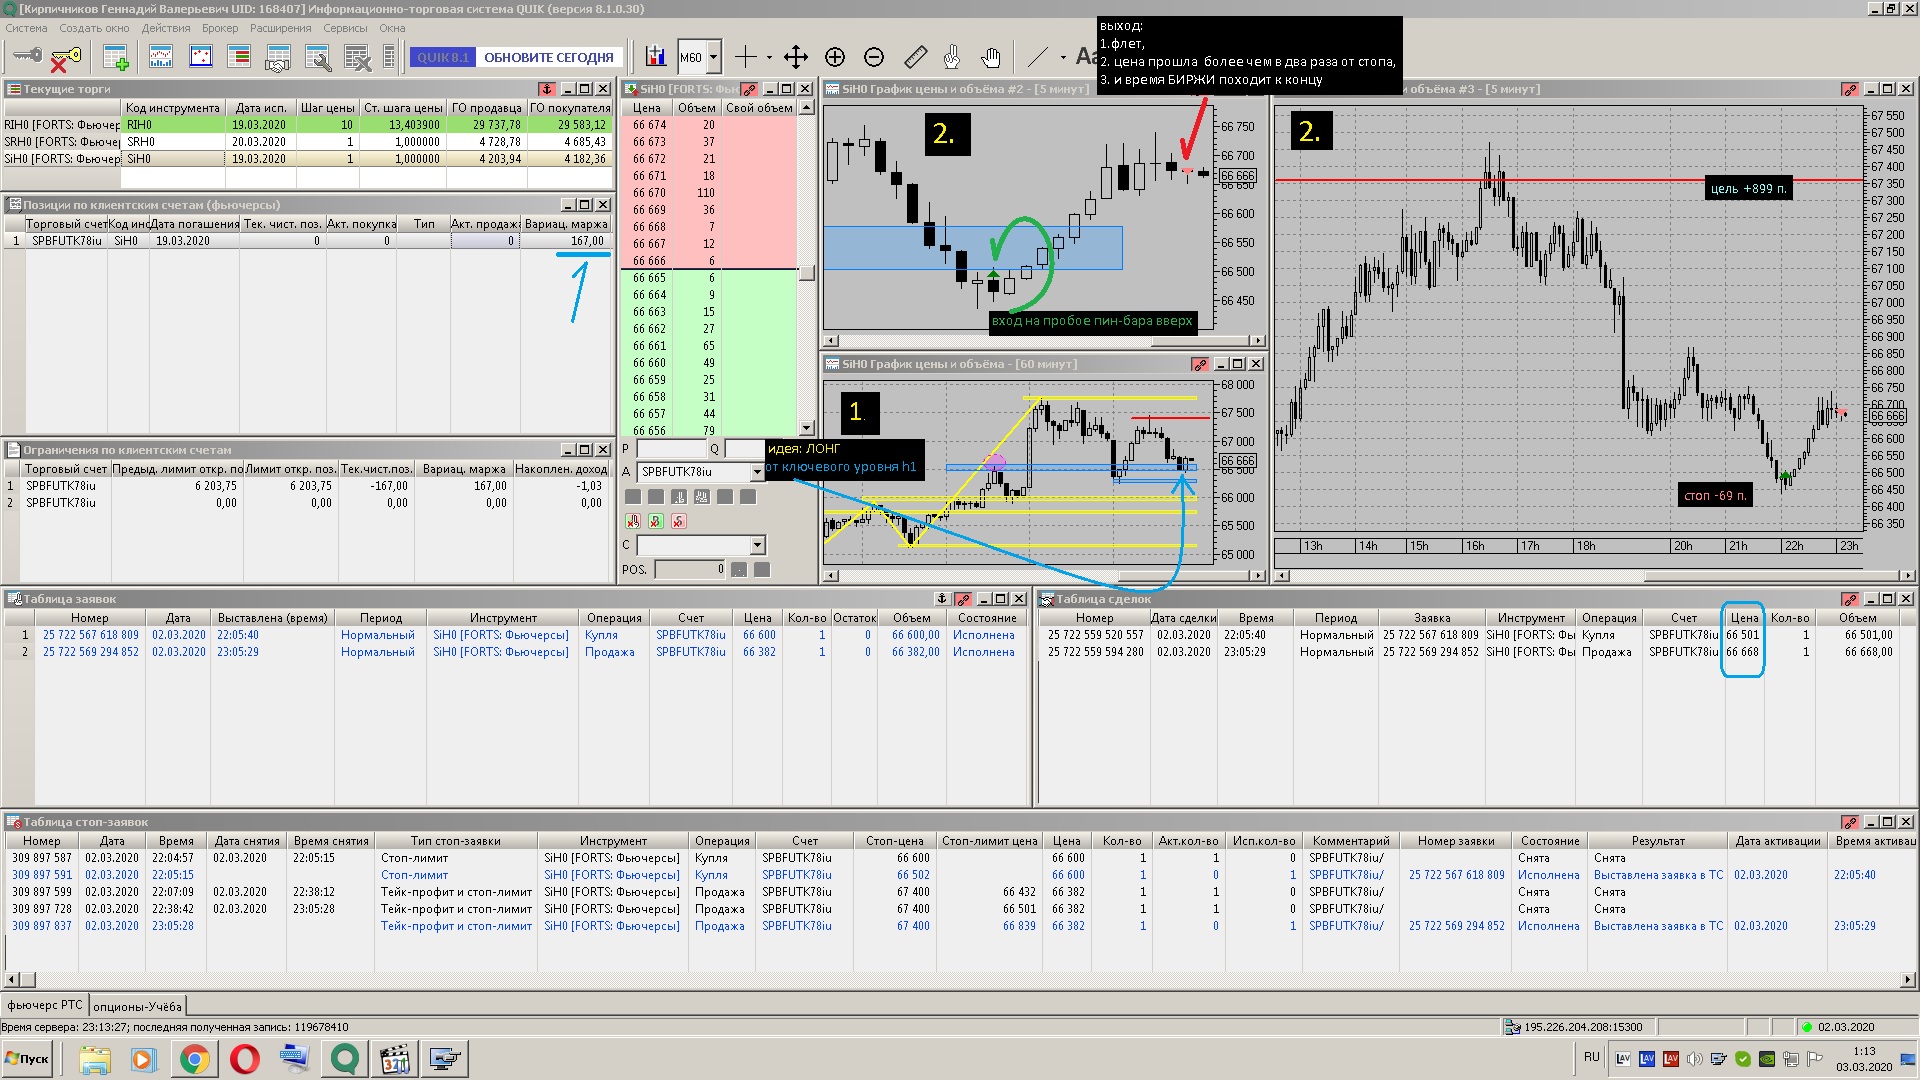Switch to опционы-Учёба tab
The image size is (1920, 1080).
coord(137,1006)
